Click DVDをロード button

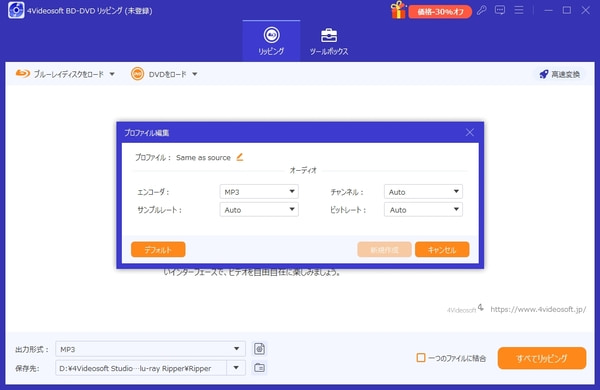[158, 74]
